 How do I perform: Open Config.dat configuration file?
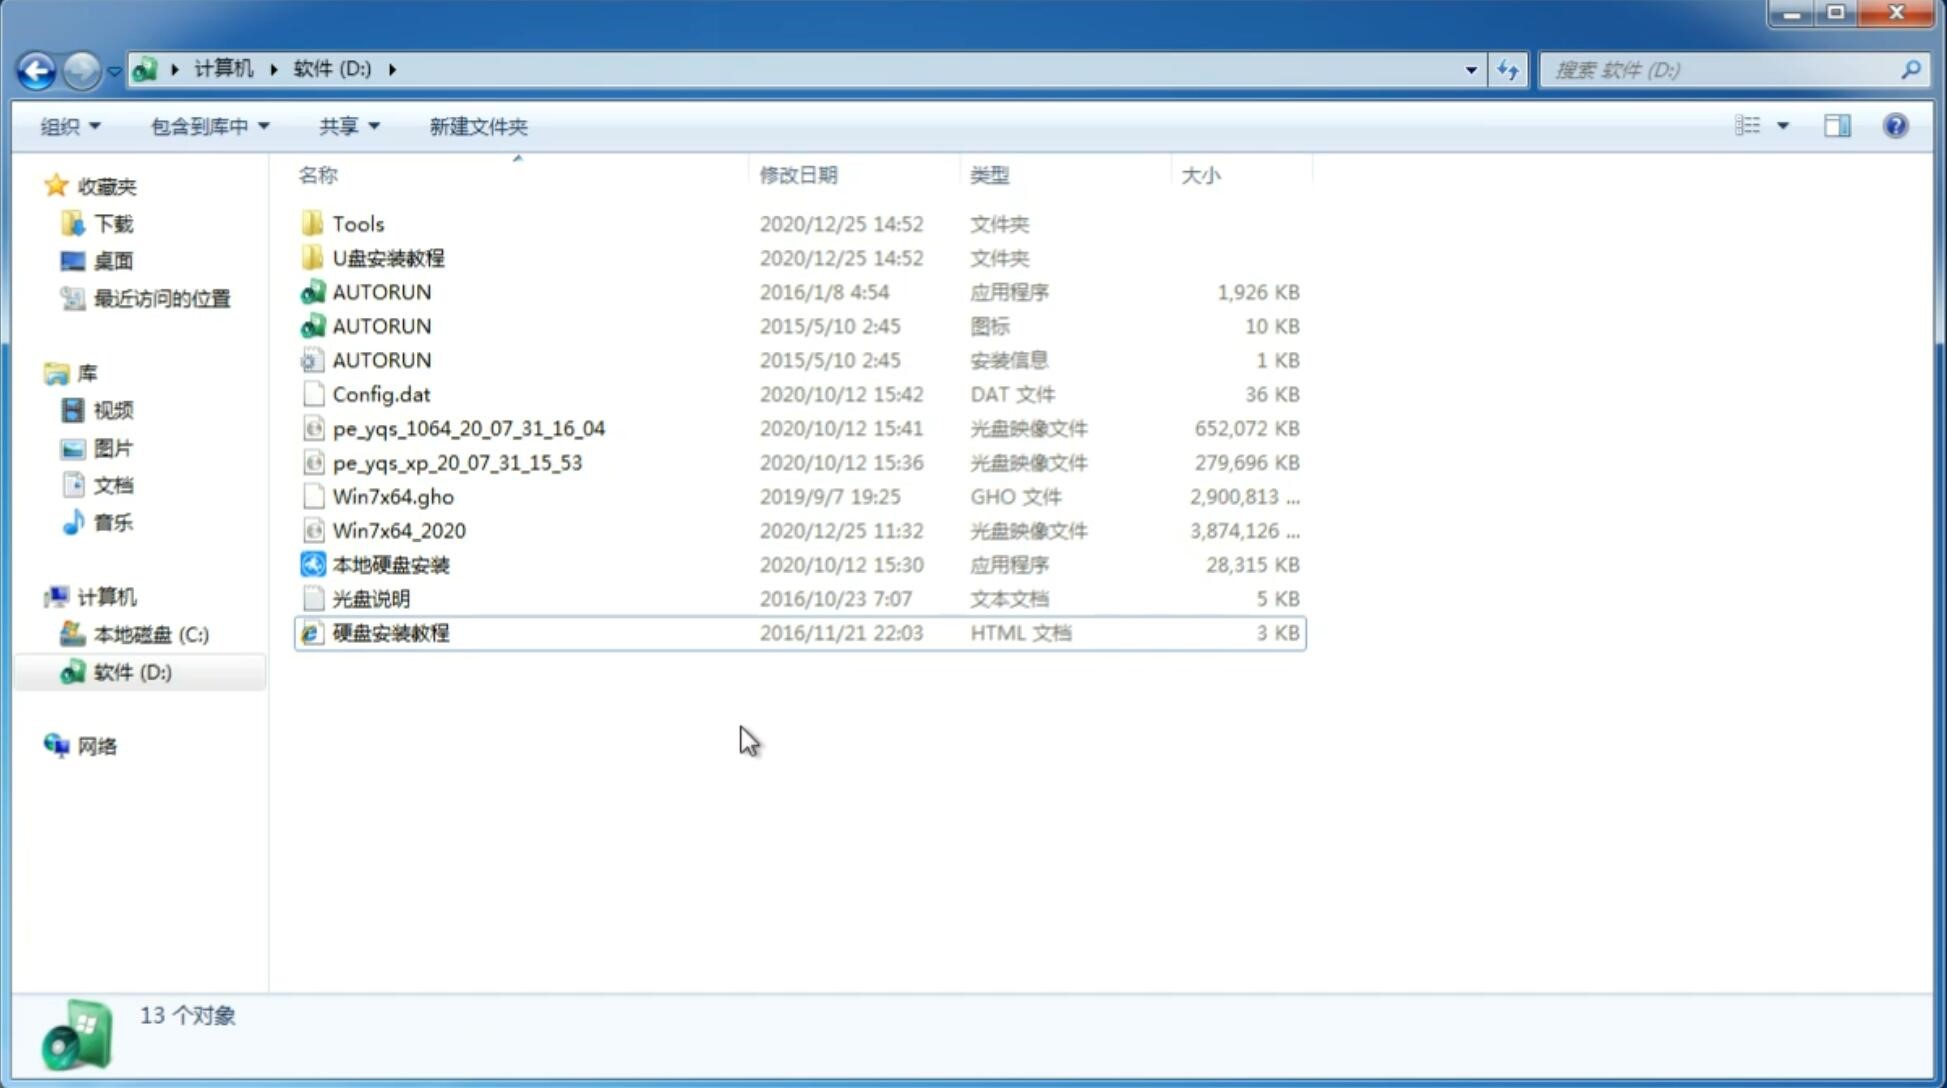point(381,394)
